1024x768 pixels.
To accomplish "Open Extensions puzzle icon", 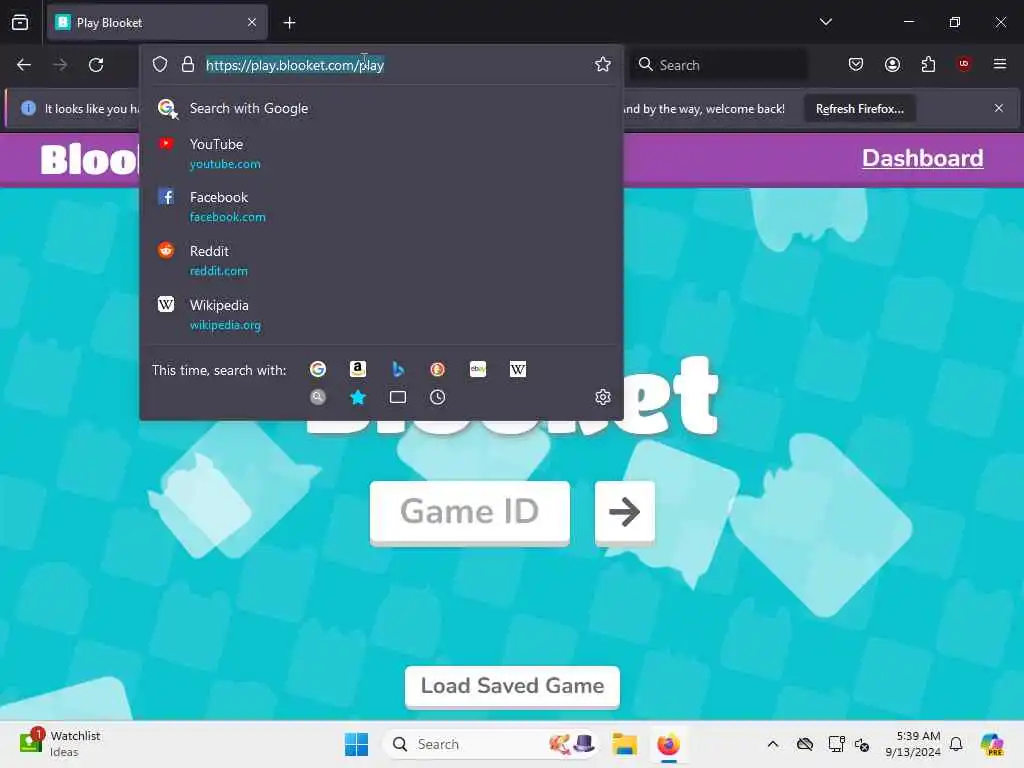I will click(x=928, y=64).
